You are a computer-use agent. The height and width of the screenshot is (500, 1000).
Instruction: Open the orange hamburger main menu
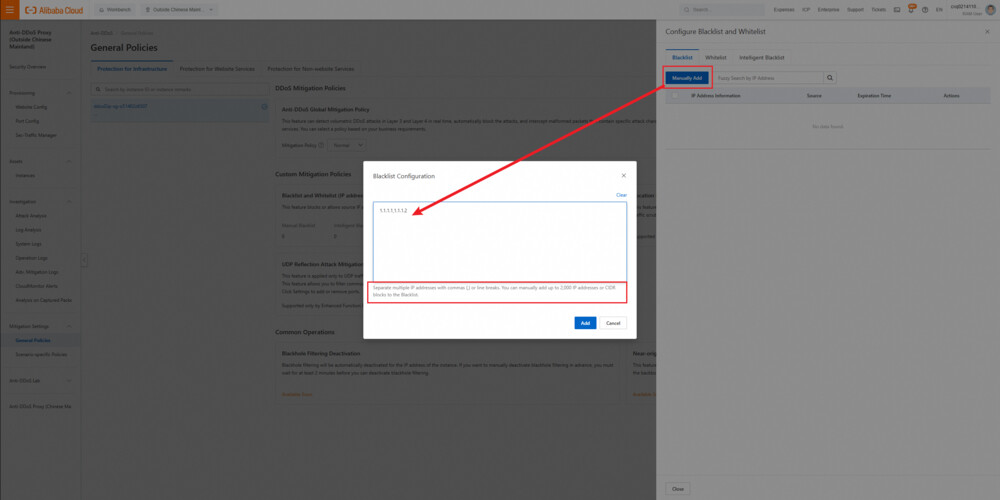9,10
